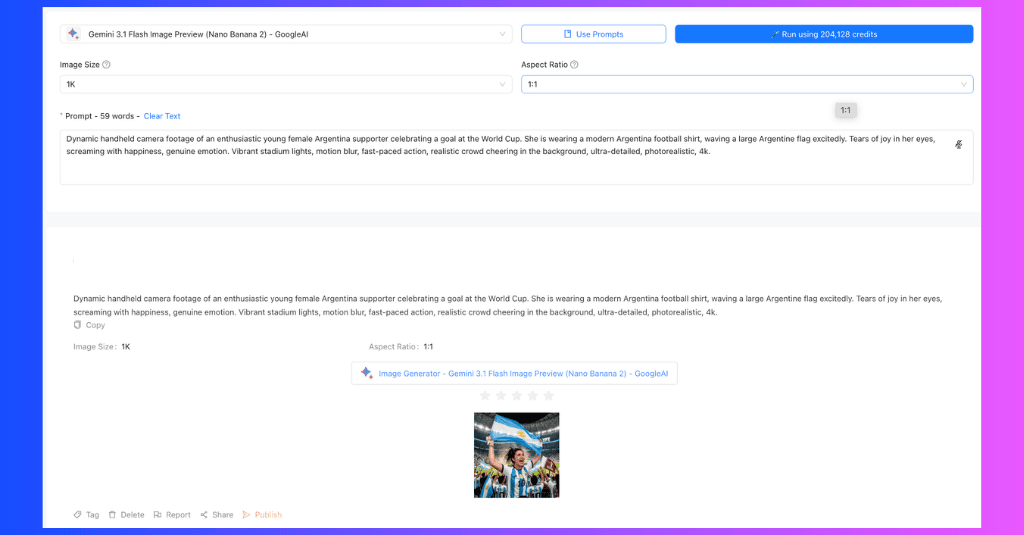1024x535 pixels.
Task: Rate result one star
Action: click(x=485, y=396)
